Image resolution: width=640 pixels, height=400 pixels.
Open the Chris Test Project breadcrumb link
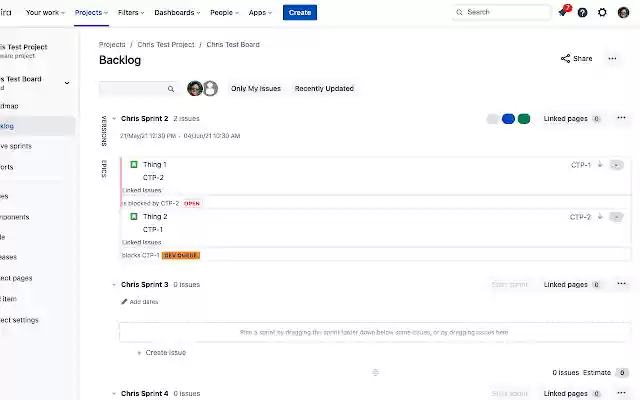(166, 44)
